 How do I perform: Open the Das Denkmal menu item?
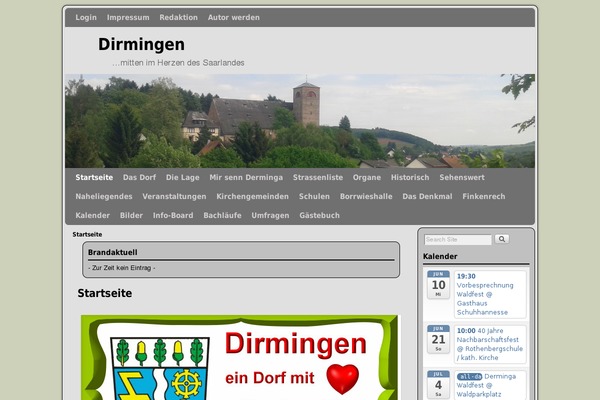(427, 196)
